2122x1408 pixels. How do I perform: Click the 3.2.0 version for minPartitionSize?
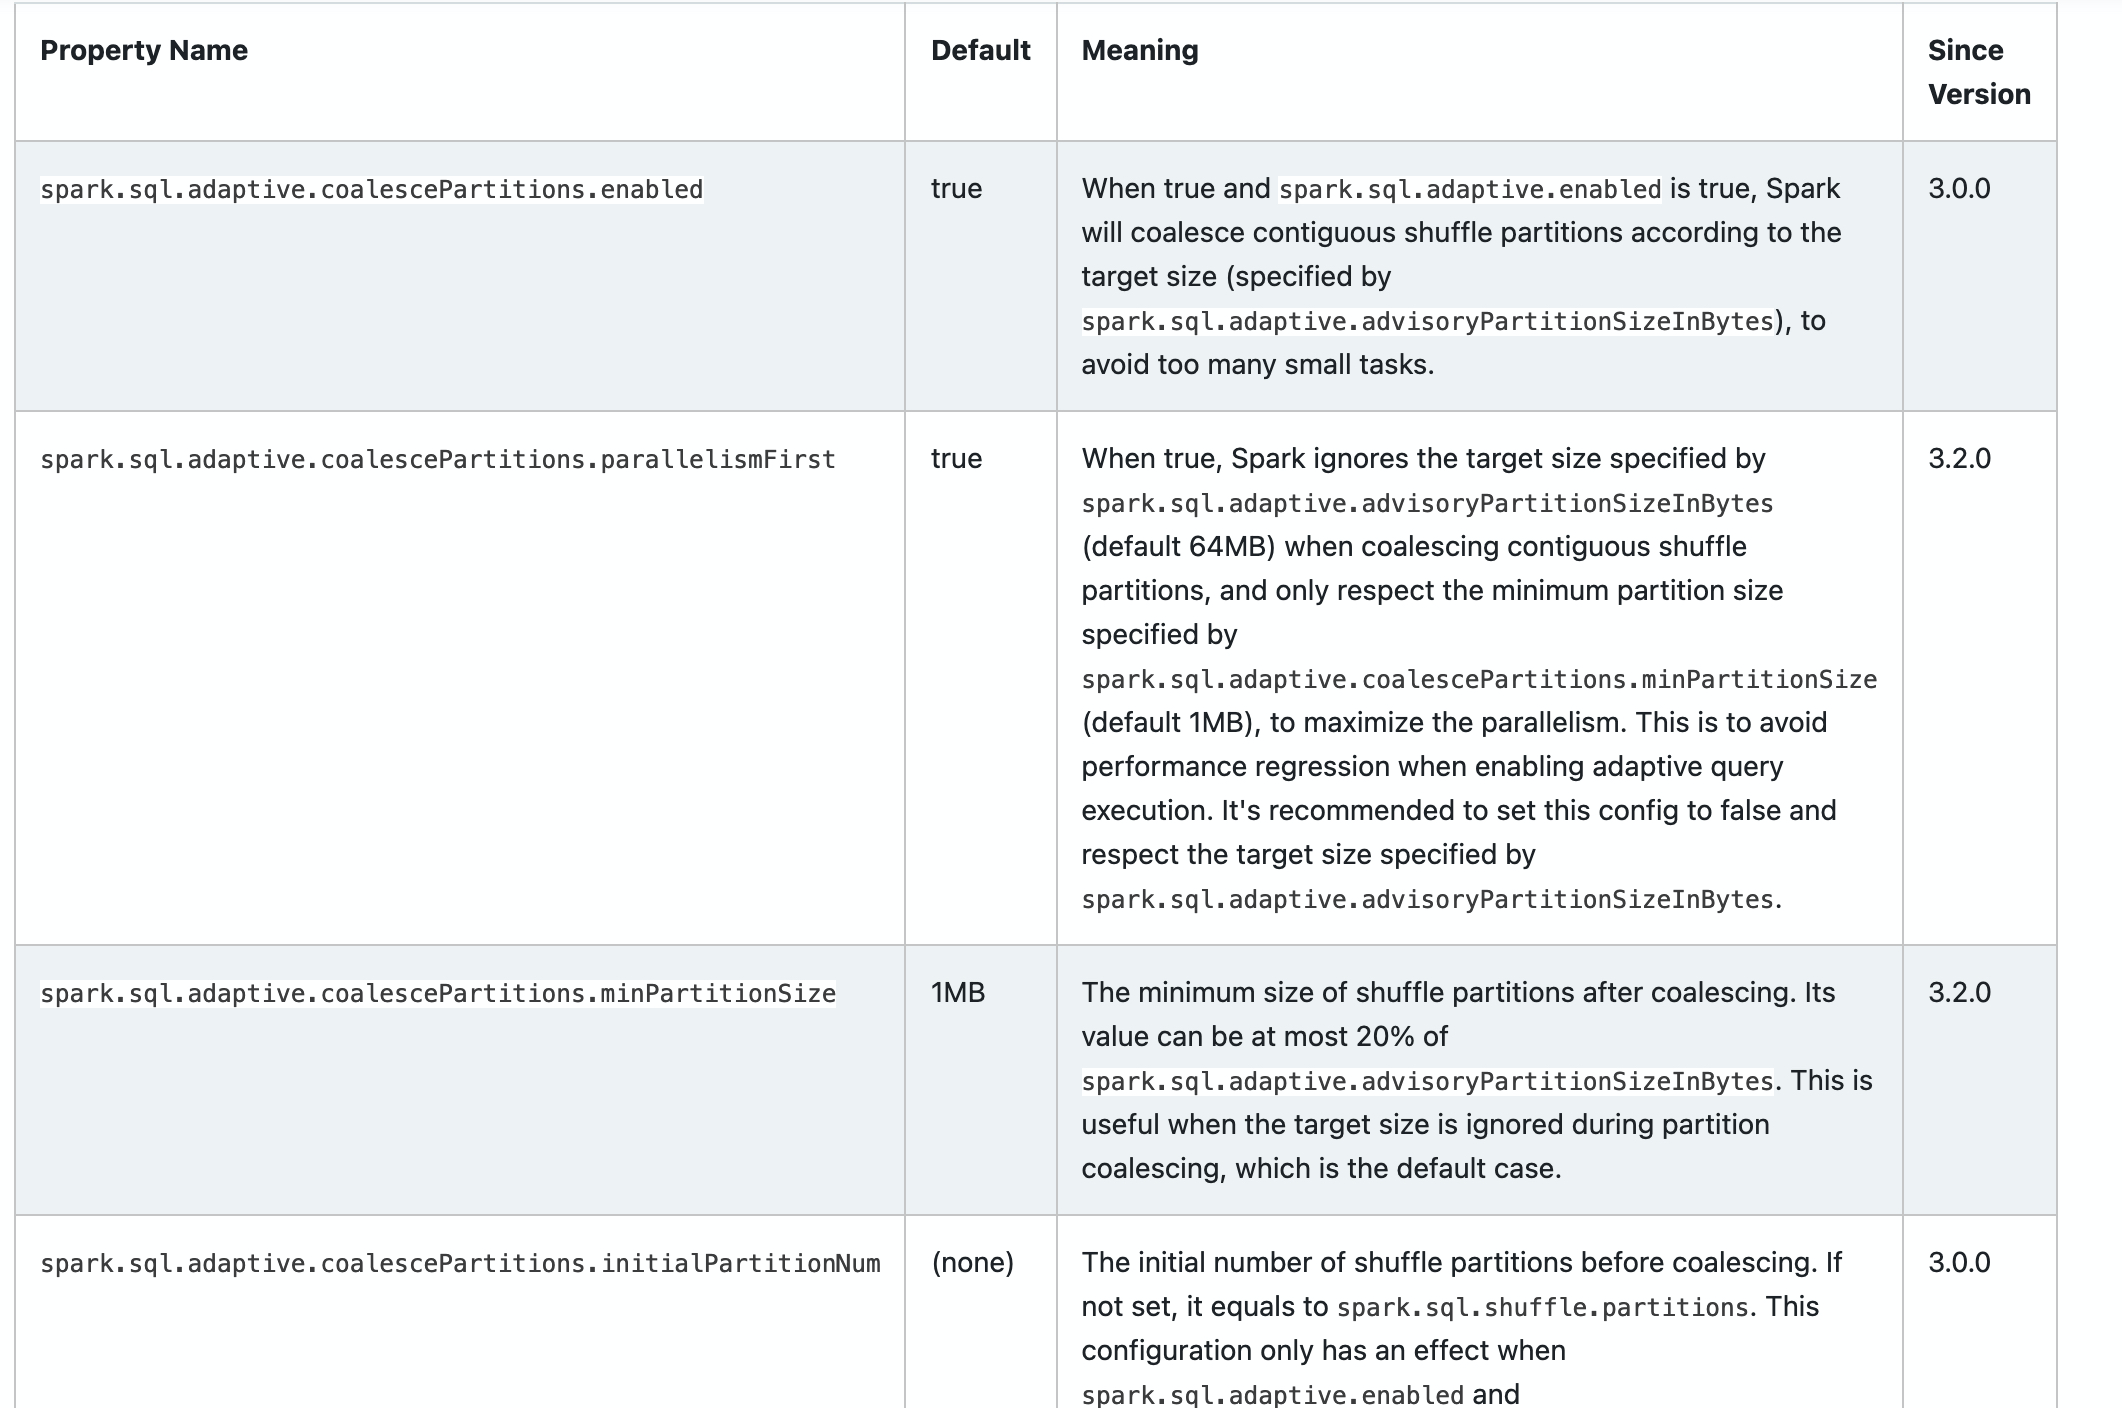(1959, 992)
